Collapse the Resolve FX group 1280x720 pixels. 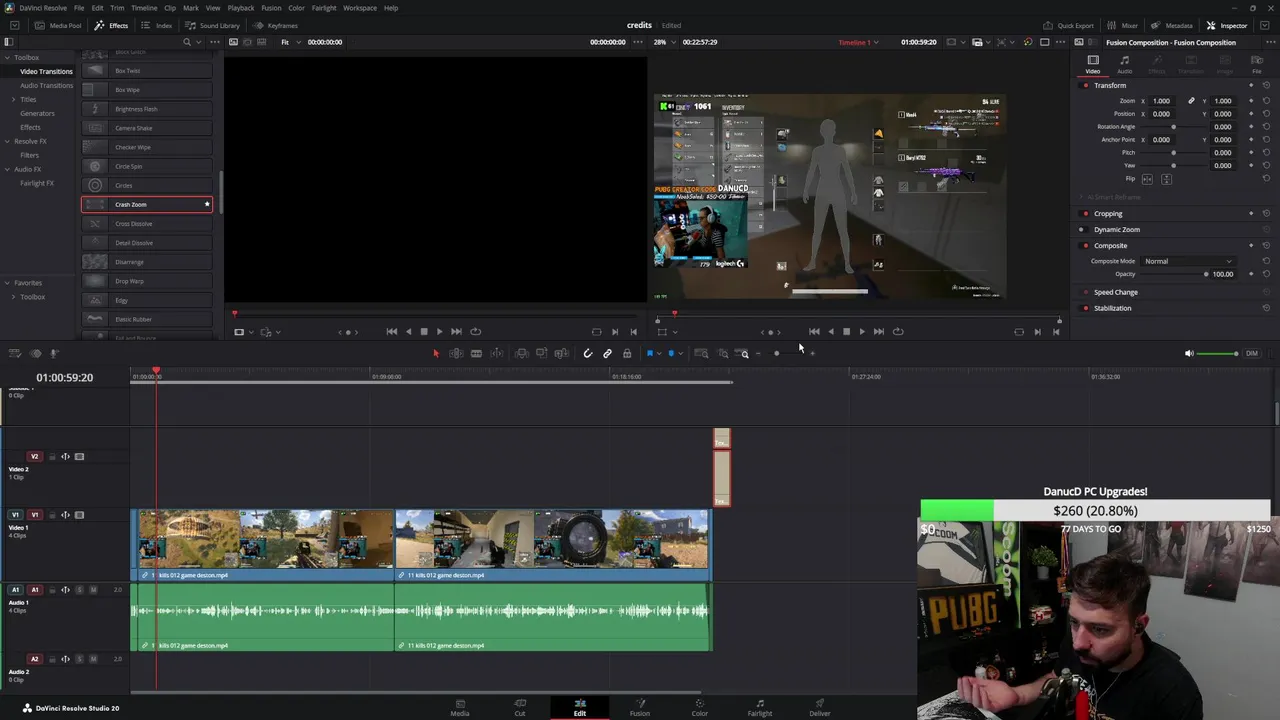7,141
